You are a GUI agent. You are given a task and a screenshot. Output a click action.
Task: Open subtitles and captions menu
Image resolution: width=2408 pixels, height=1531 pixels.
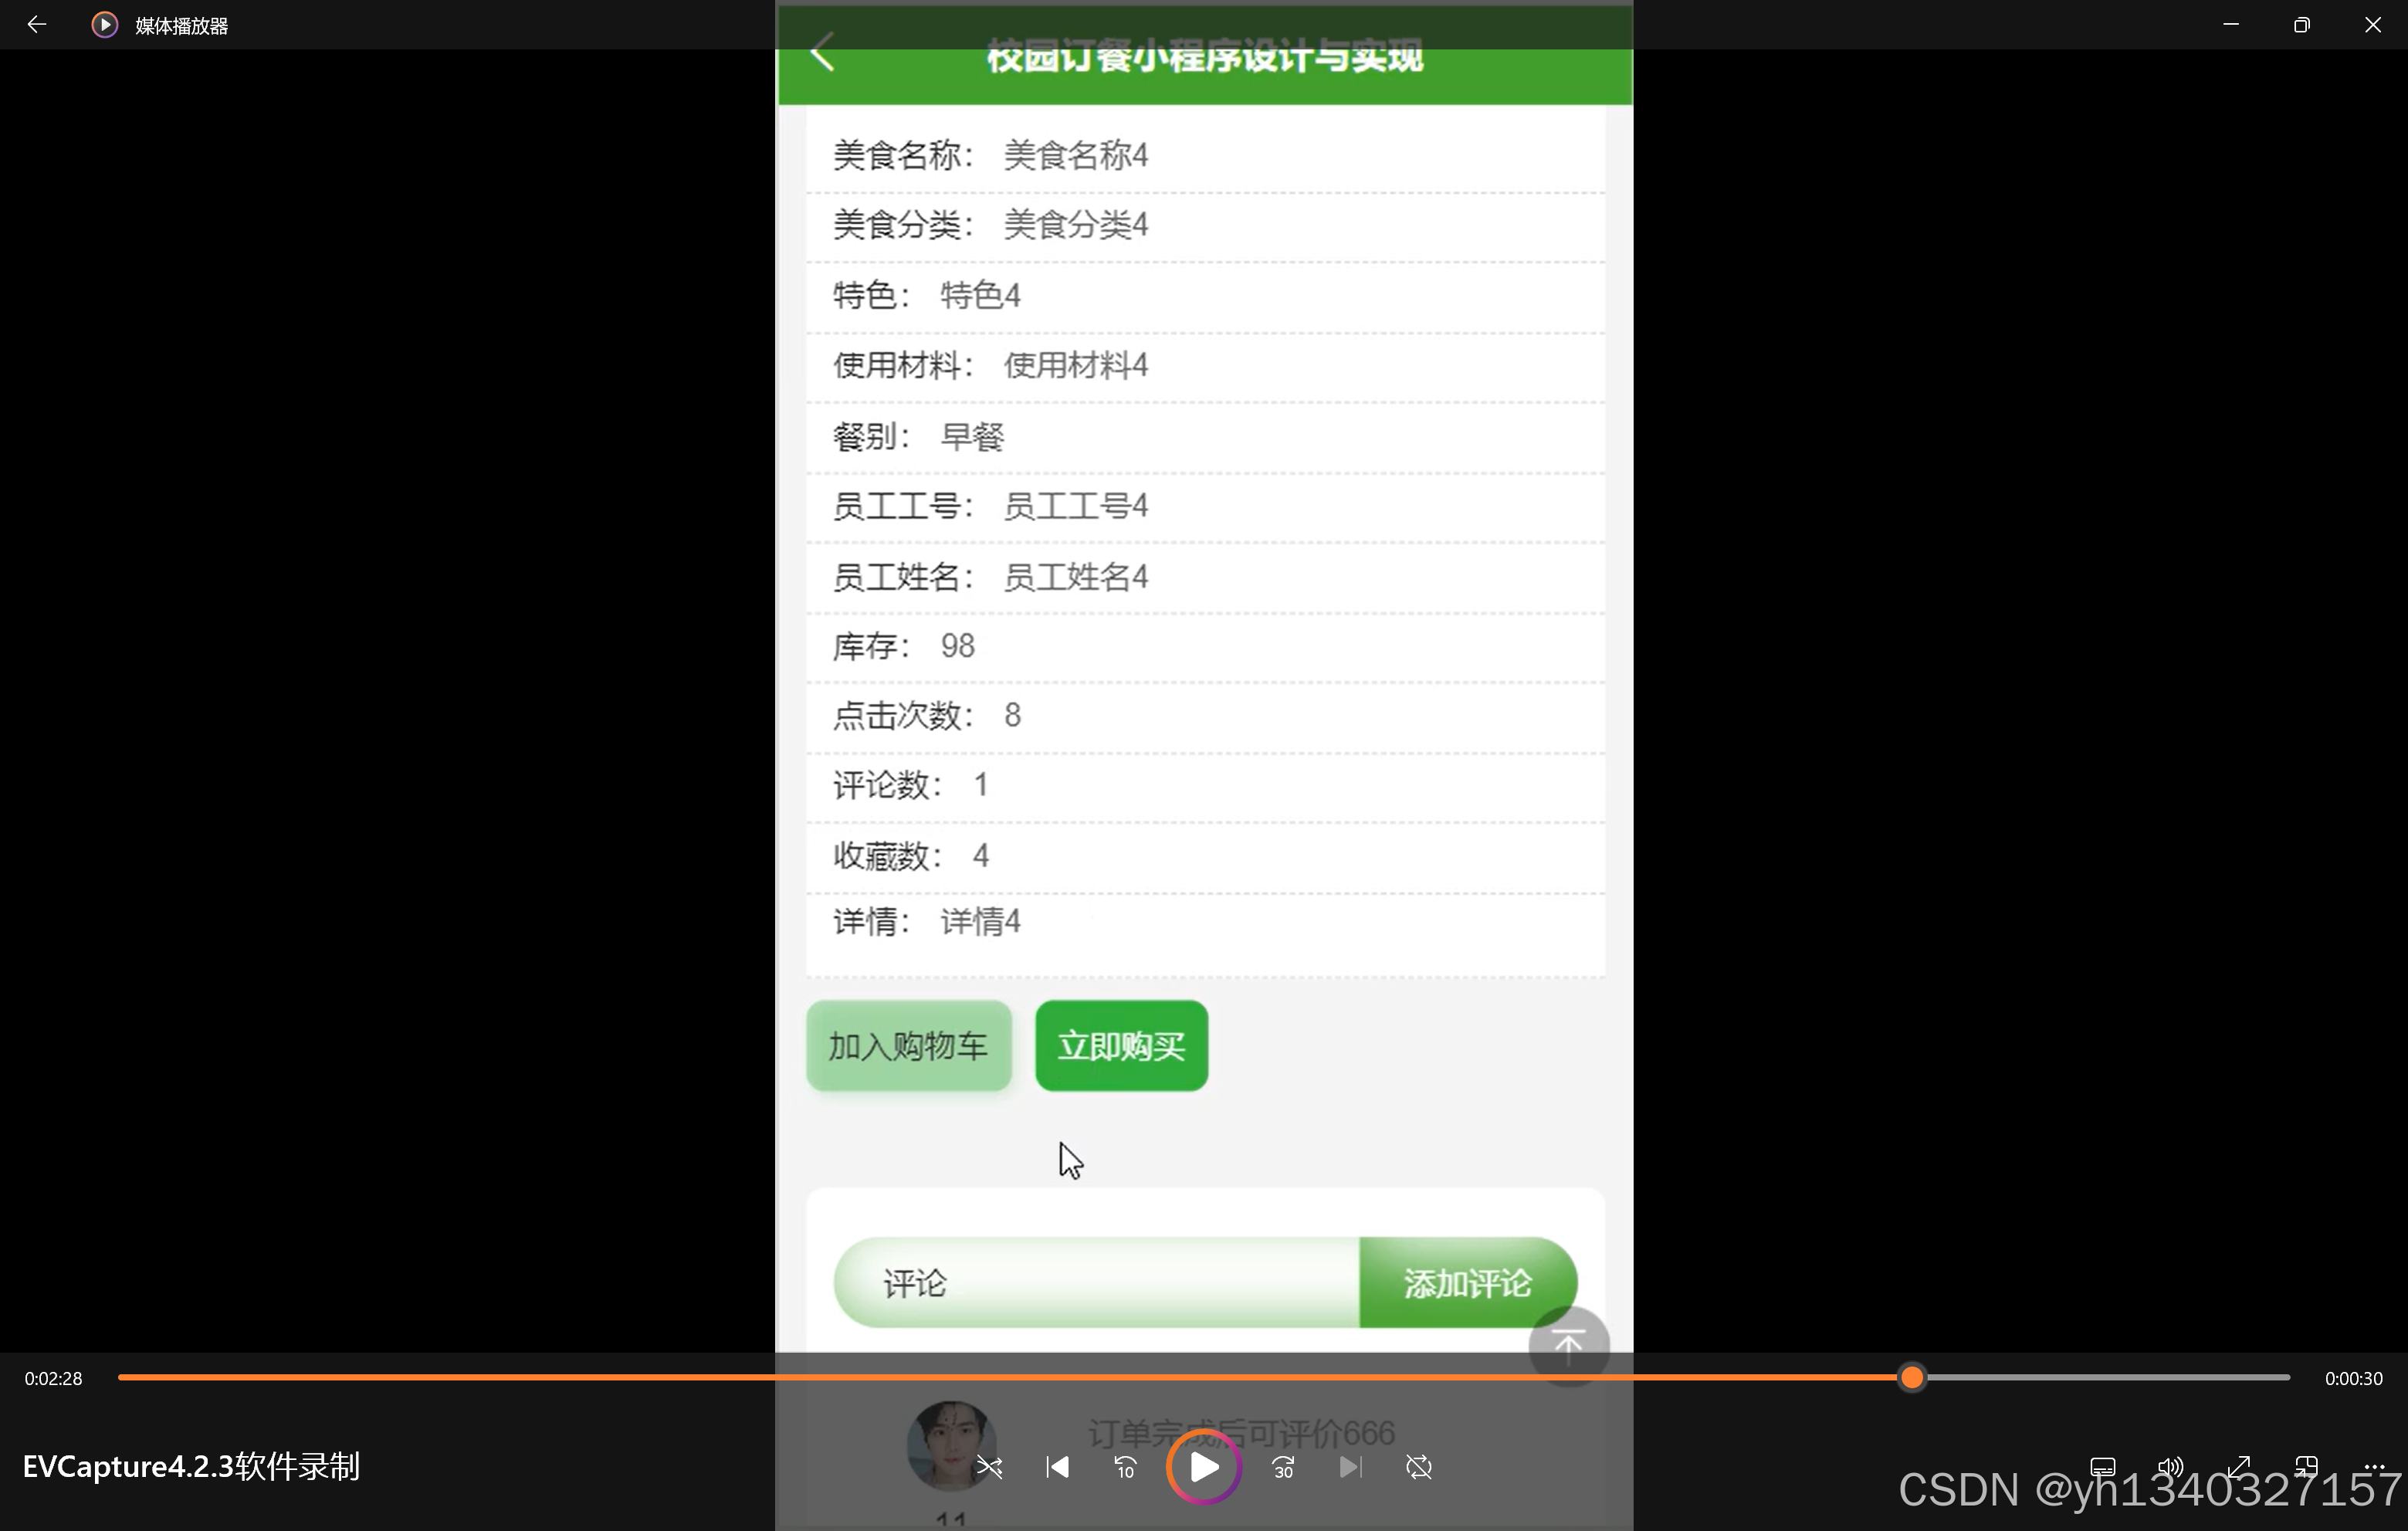(2103, 1467)
